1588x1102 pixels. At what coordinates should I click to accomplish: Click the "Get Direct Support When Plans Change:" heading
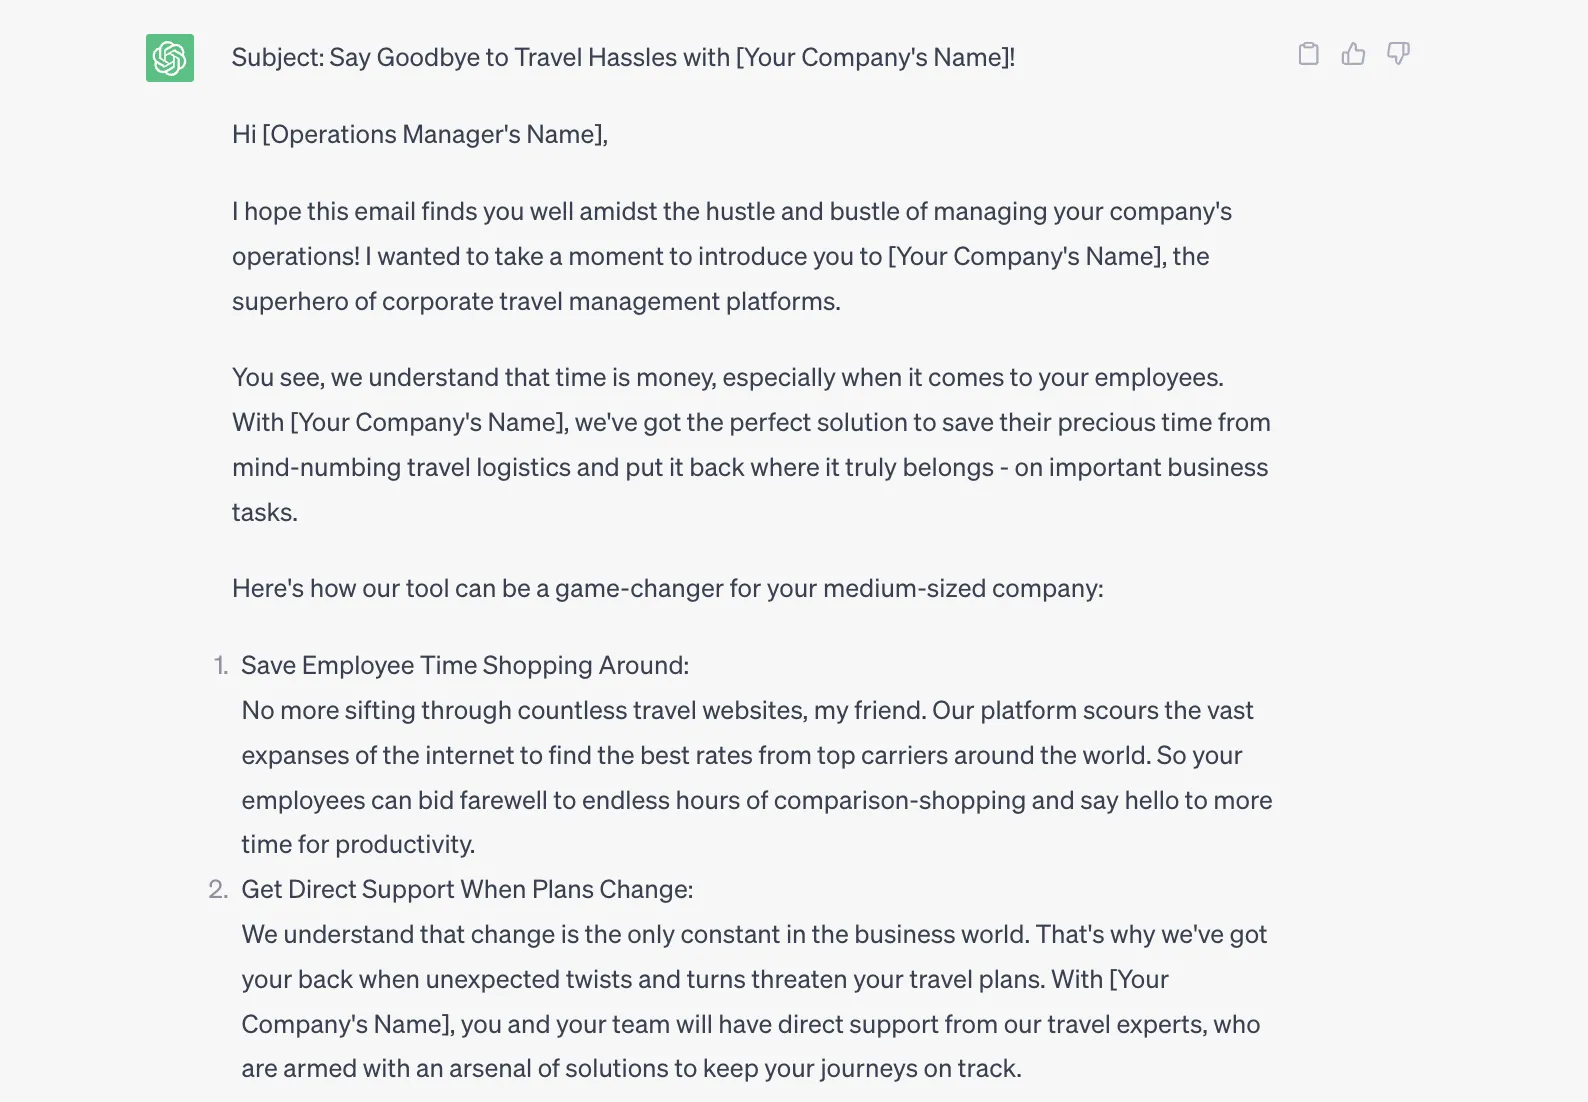click(x=467, y=890)
